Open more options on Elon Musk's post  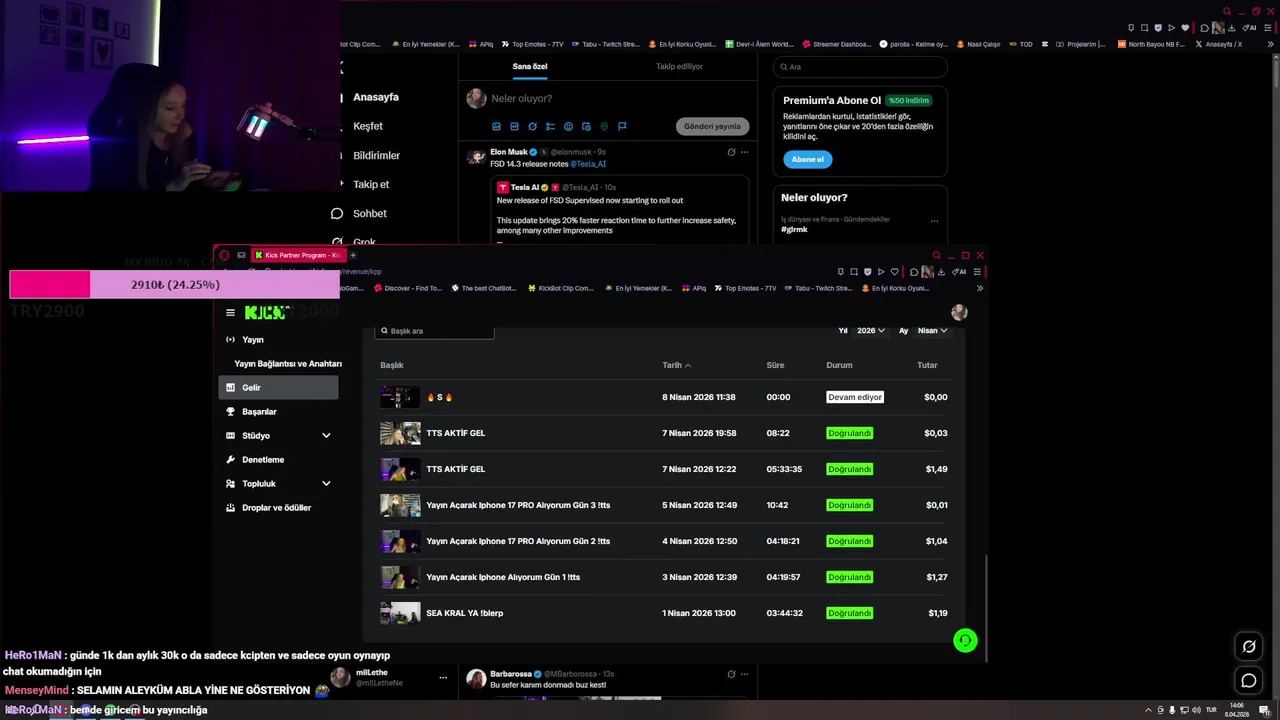pyautogui.click(x=744, y=152)
